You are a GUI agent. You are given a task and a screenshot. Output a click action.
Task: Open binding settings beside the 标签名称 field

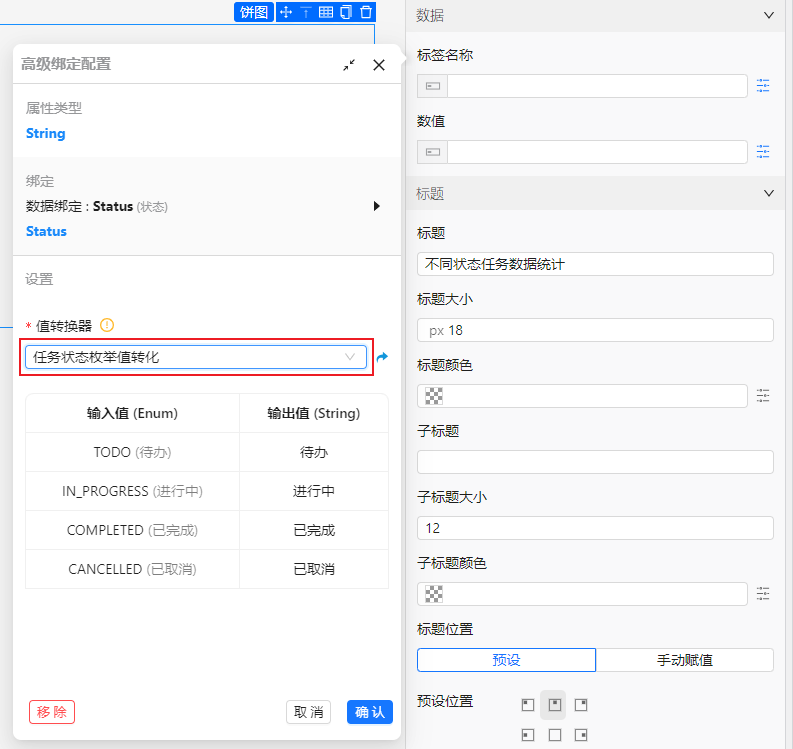coord(763,86)
